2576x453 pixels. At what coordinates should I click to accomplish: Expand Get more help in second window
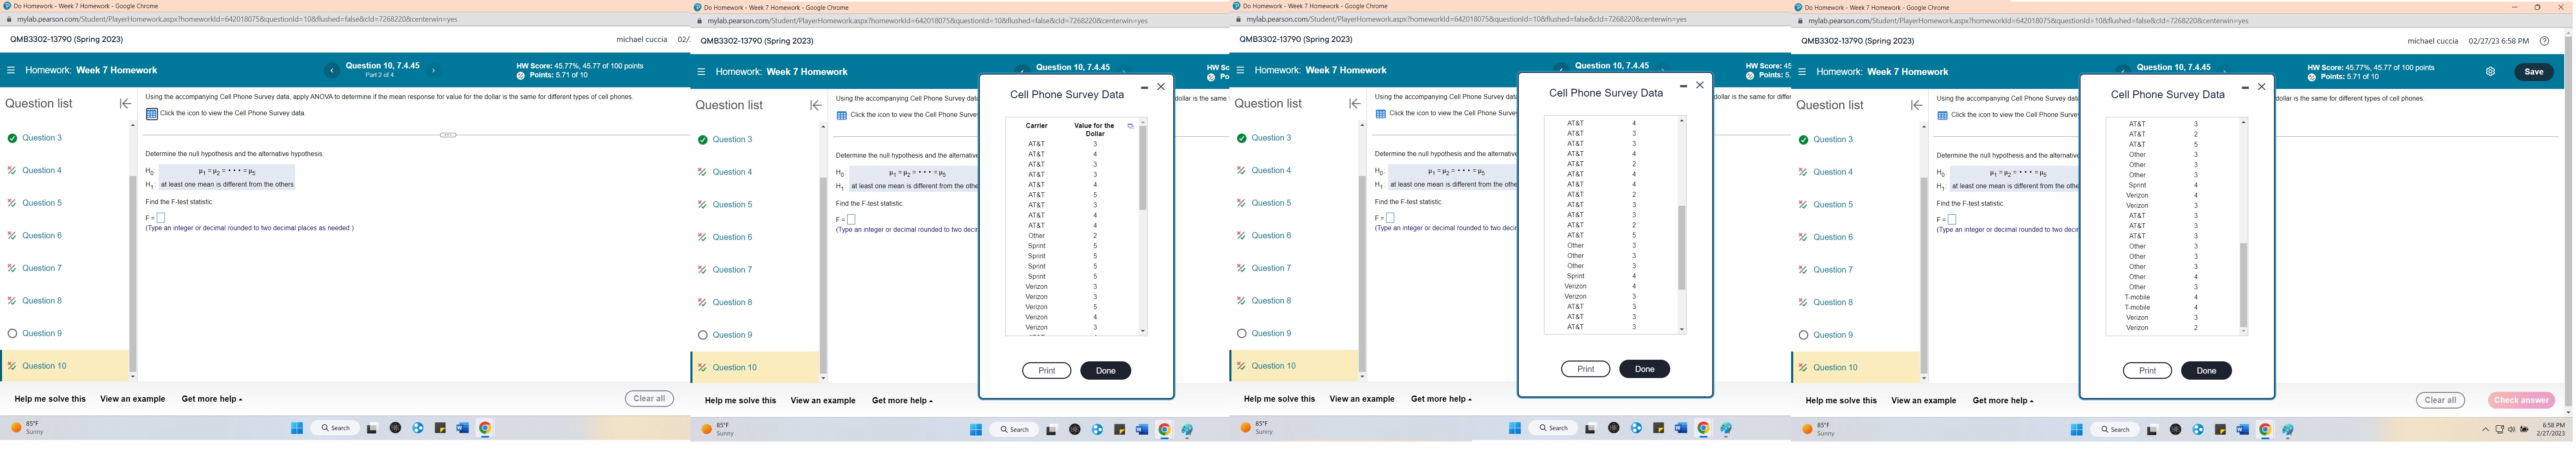click(902, 401)
